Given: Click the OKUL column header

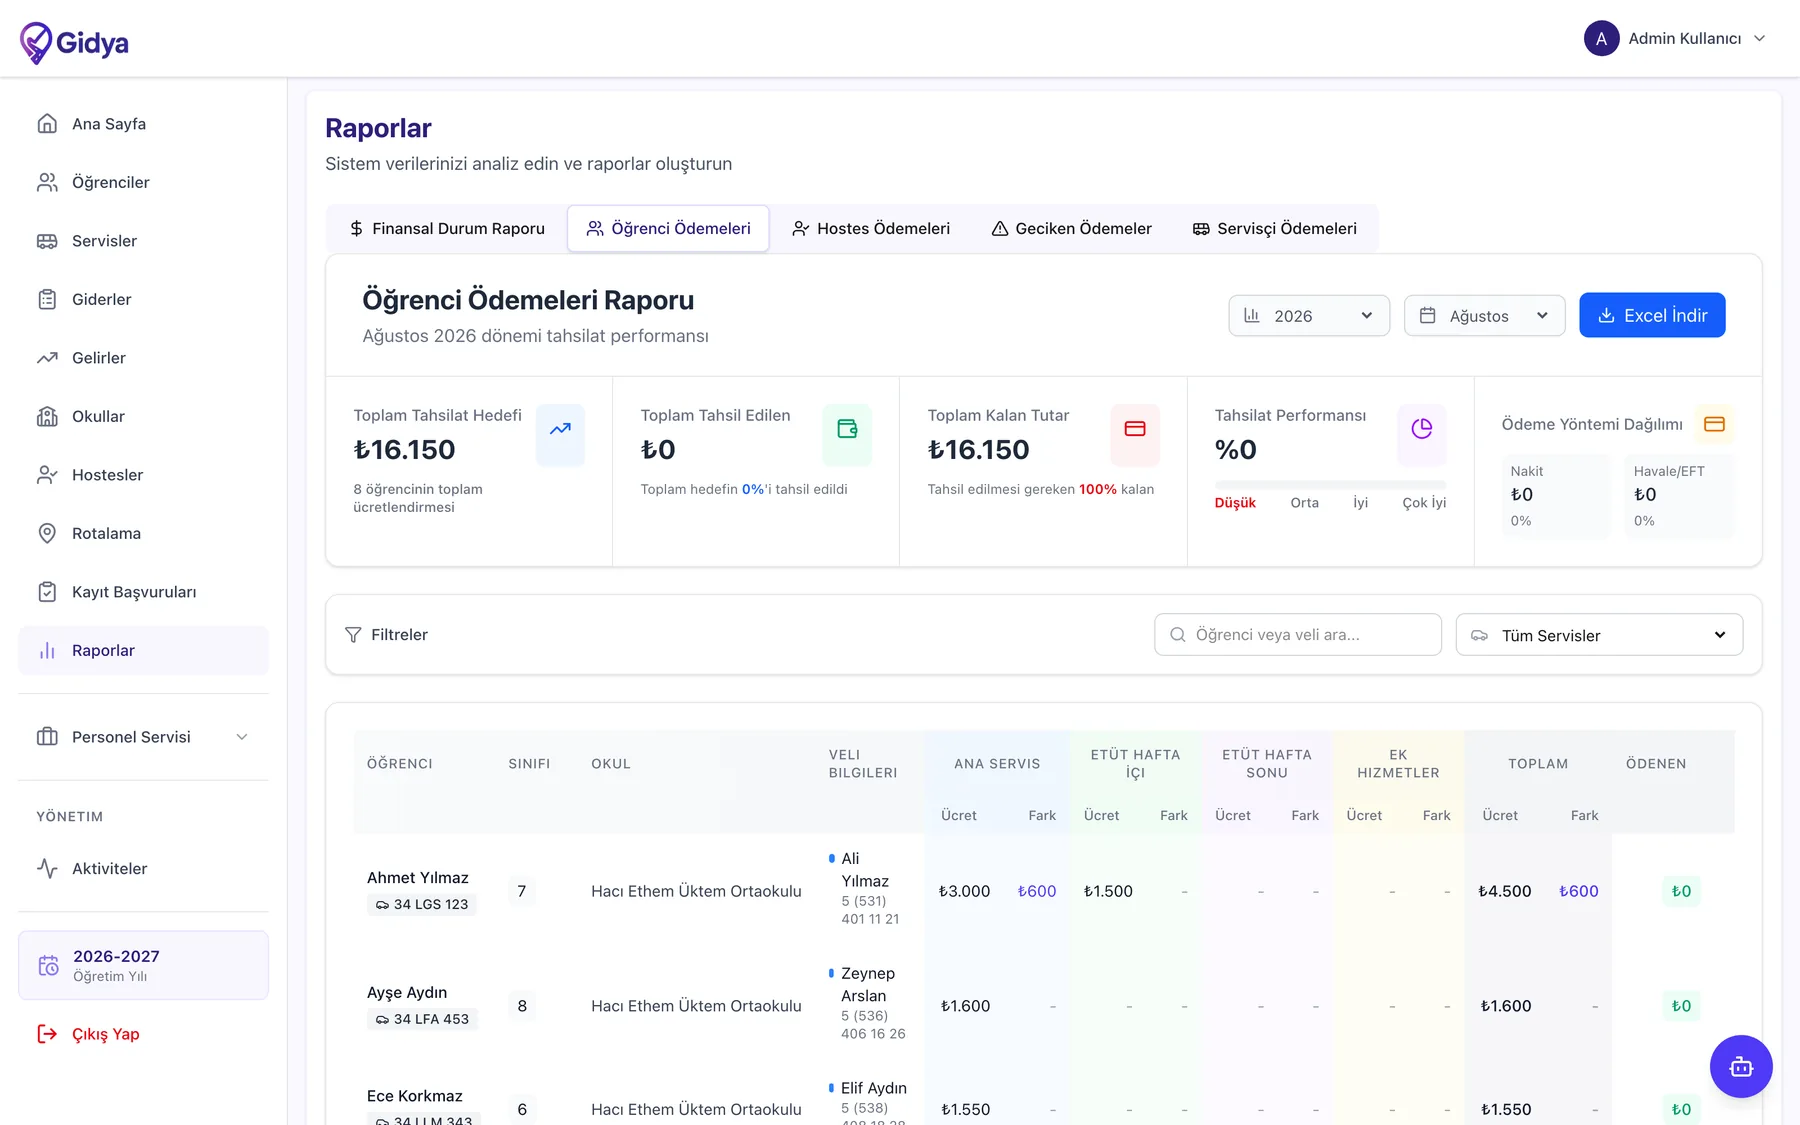Looking at the screenshot, I should coord(611,764).
